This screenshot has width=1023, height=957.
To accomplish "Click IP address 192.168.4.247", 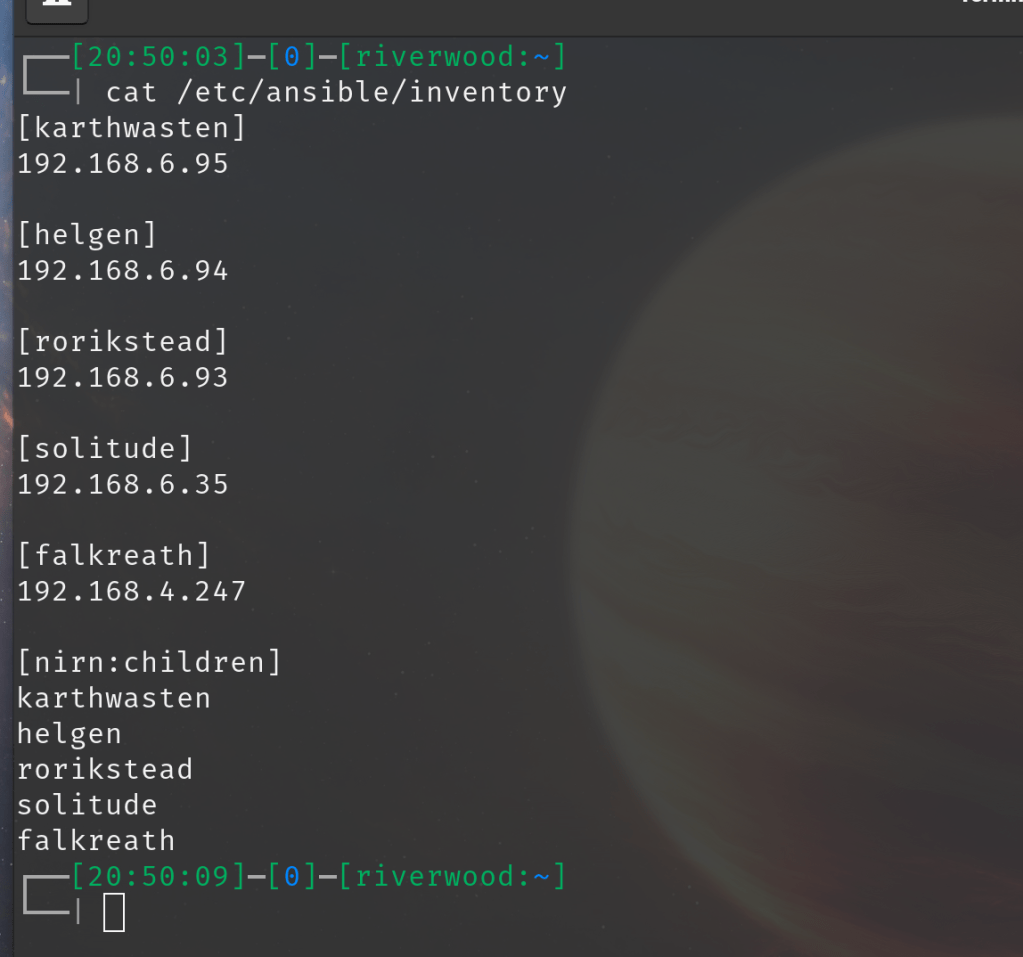I will (131, 592).
